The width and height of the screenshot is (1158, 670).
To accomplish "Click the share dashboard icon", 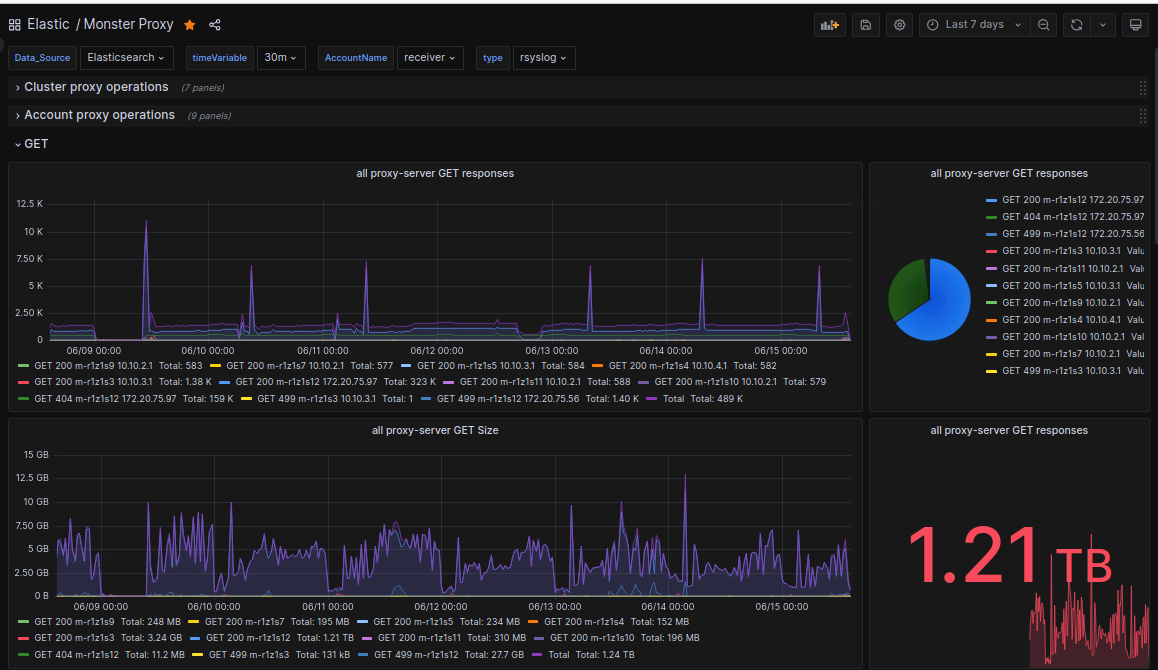I will [214, 25].
